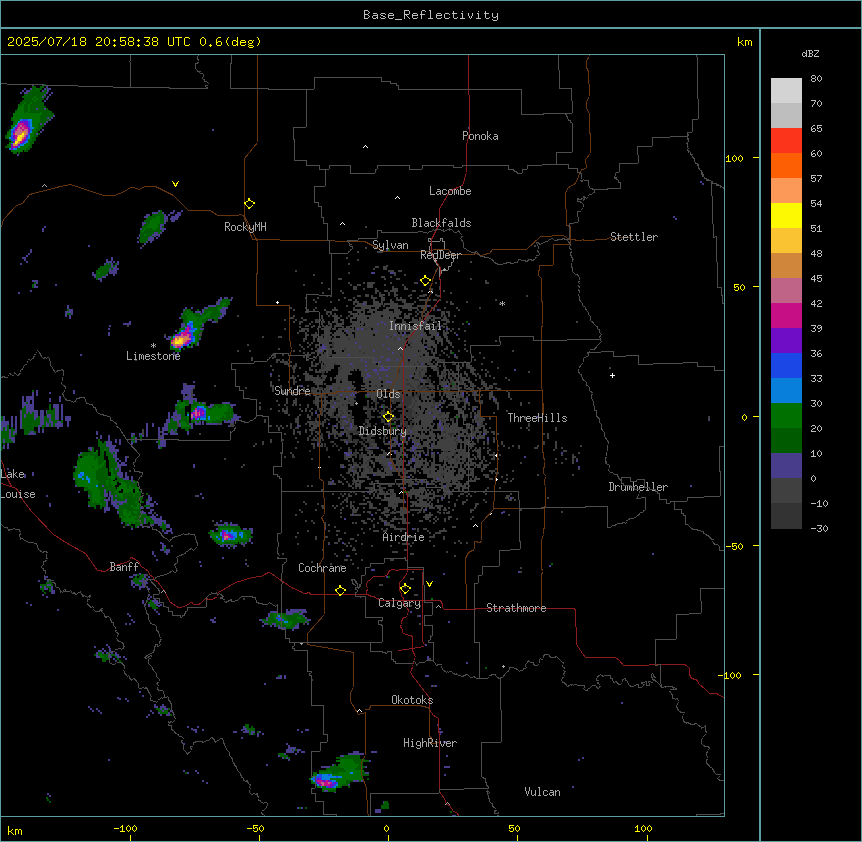Click the km unit label at top right
This screenshot has height=842, width=862.
point(745,42)
